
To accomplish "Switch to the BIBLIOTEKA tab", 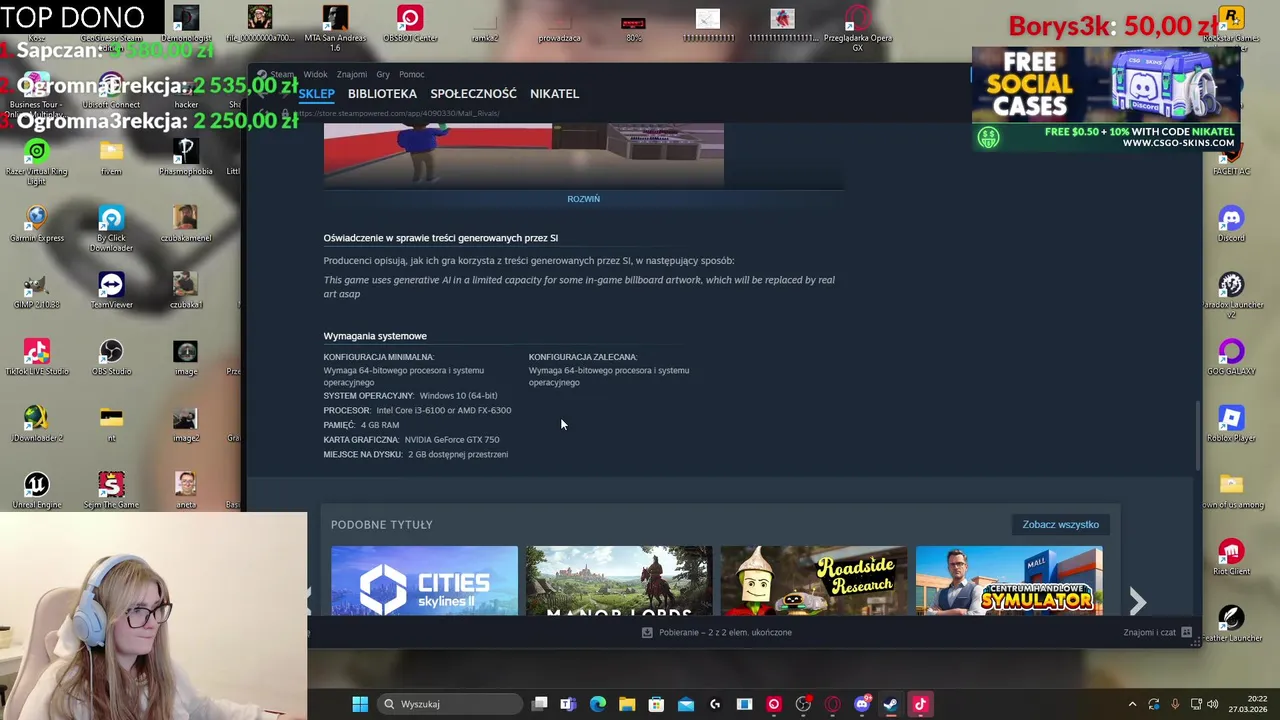I will tap(382, 93).
